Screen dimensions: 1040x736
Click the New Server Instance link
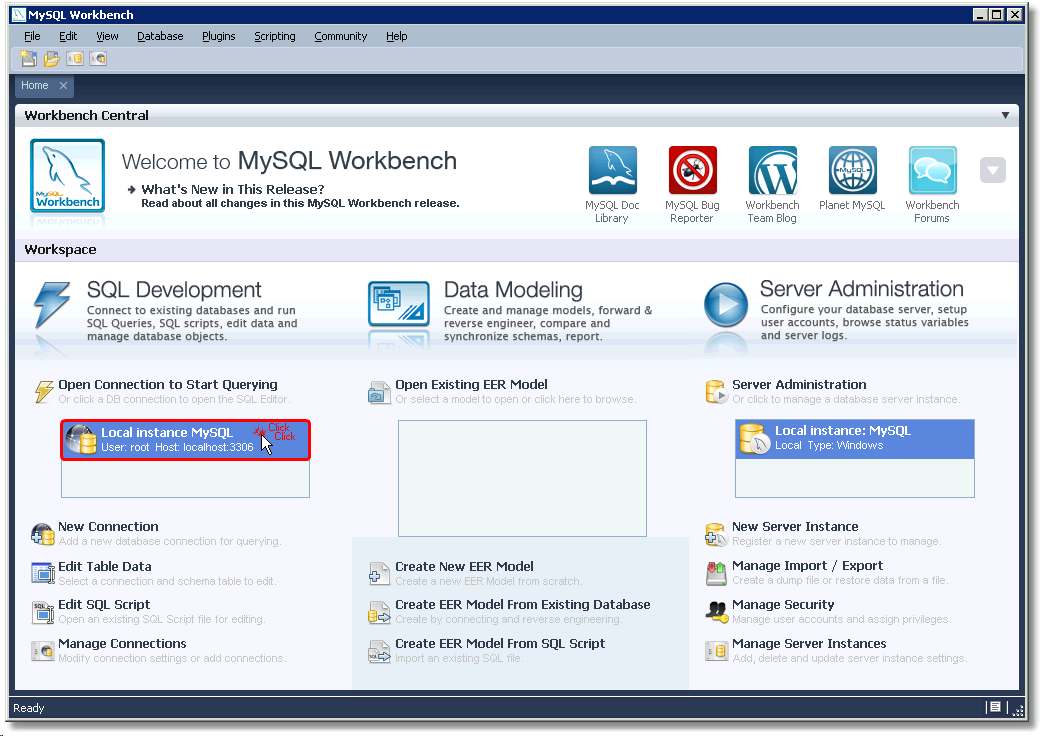[x=795, y=526]
